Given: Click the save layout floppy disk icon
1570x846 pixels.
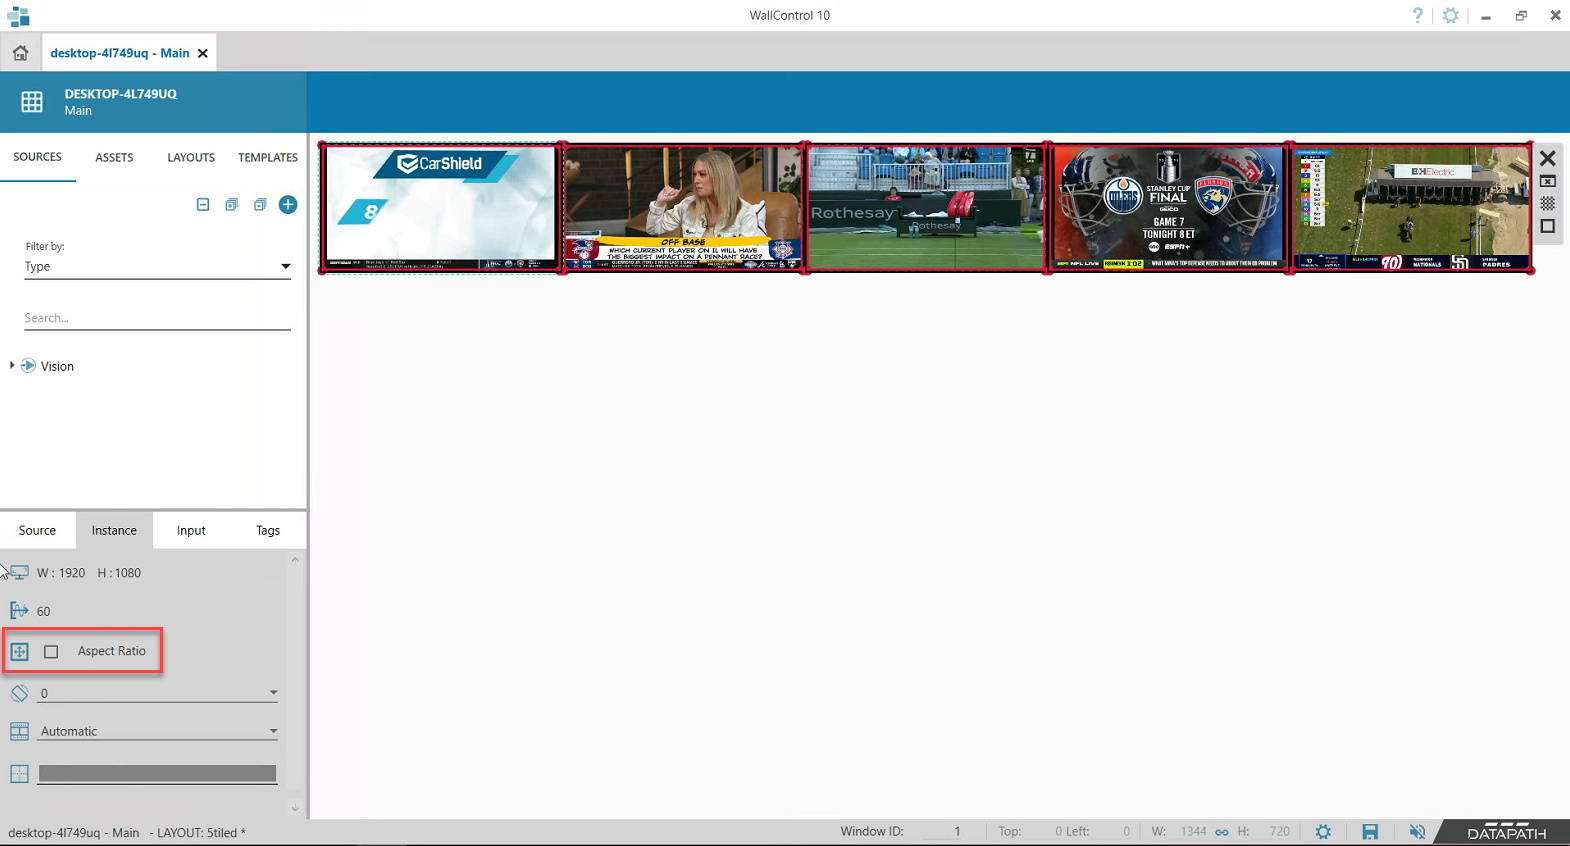Looking at the screenshot, I should [1370, 832].
